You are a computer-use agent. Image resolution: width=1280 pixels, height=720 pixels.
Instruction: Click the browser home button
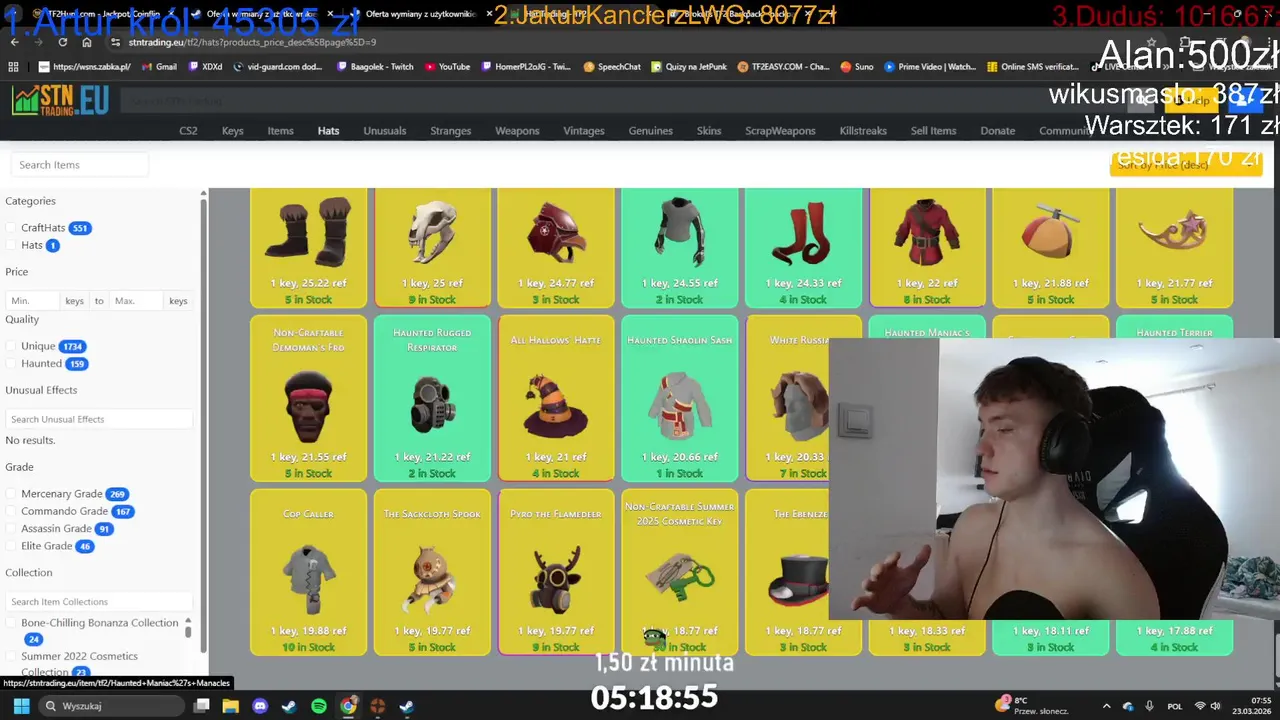click(87, 42)
